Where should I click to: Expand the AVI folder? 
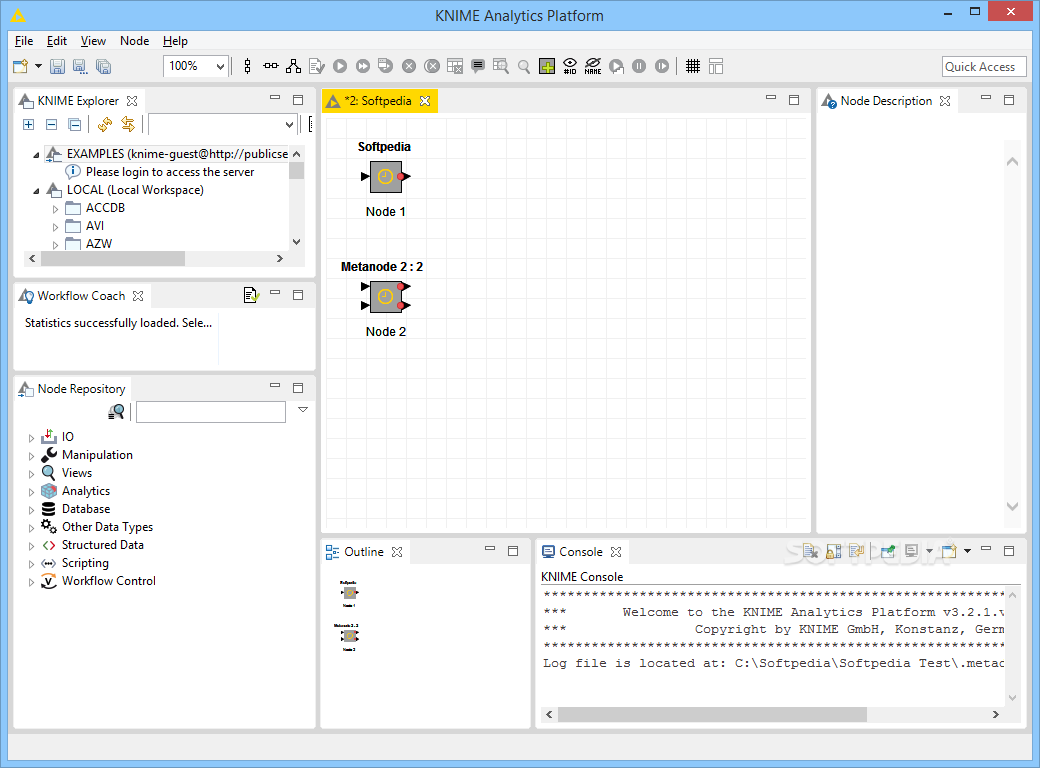click(x=56, y=227)
